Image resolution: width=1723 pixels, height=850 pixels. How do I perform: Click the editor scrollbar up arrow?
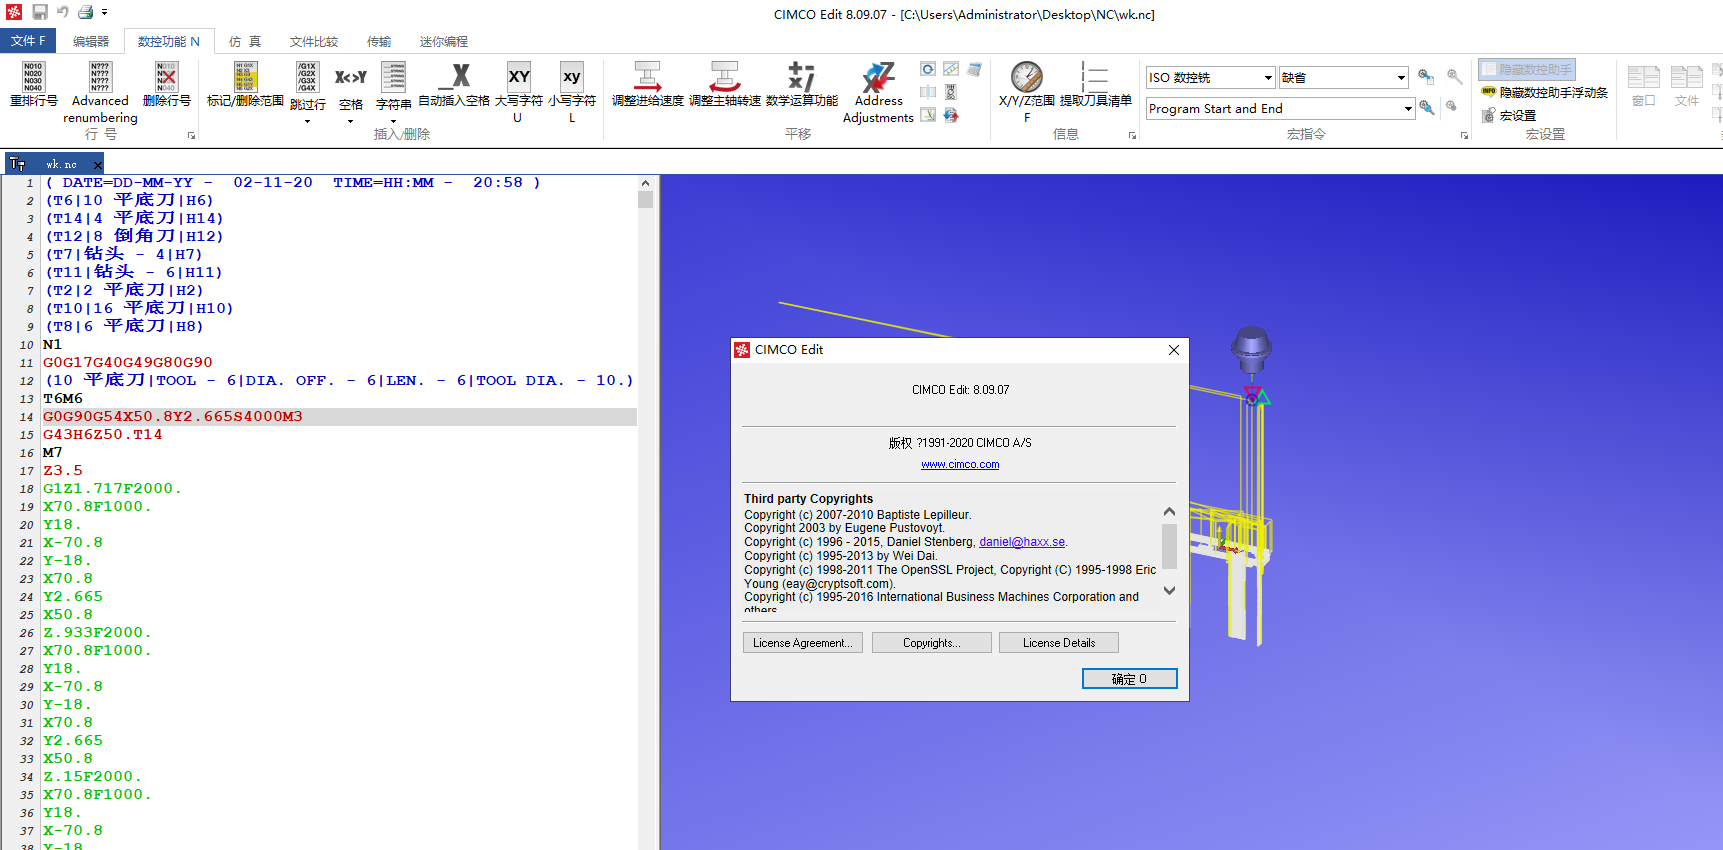(645, 183)
